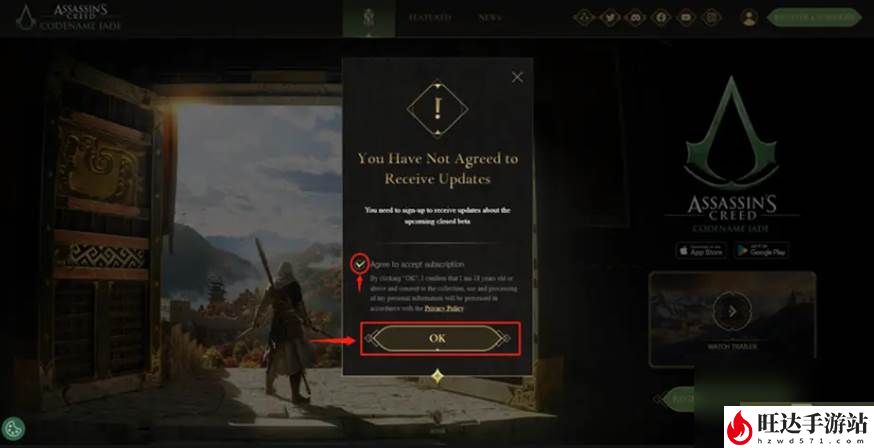The height and width of the screenshot is (448, 874).
Task: Click the Codename Jade logo top left
Action: pos(68,18)
